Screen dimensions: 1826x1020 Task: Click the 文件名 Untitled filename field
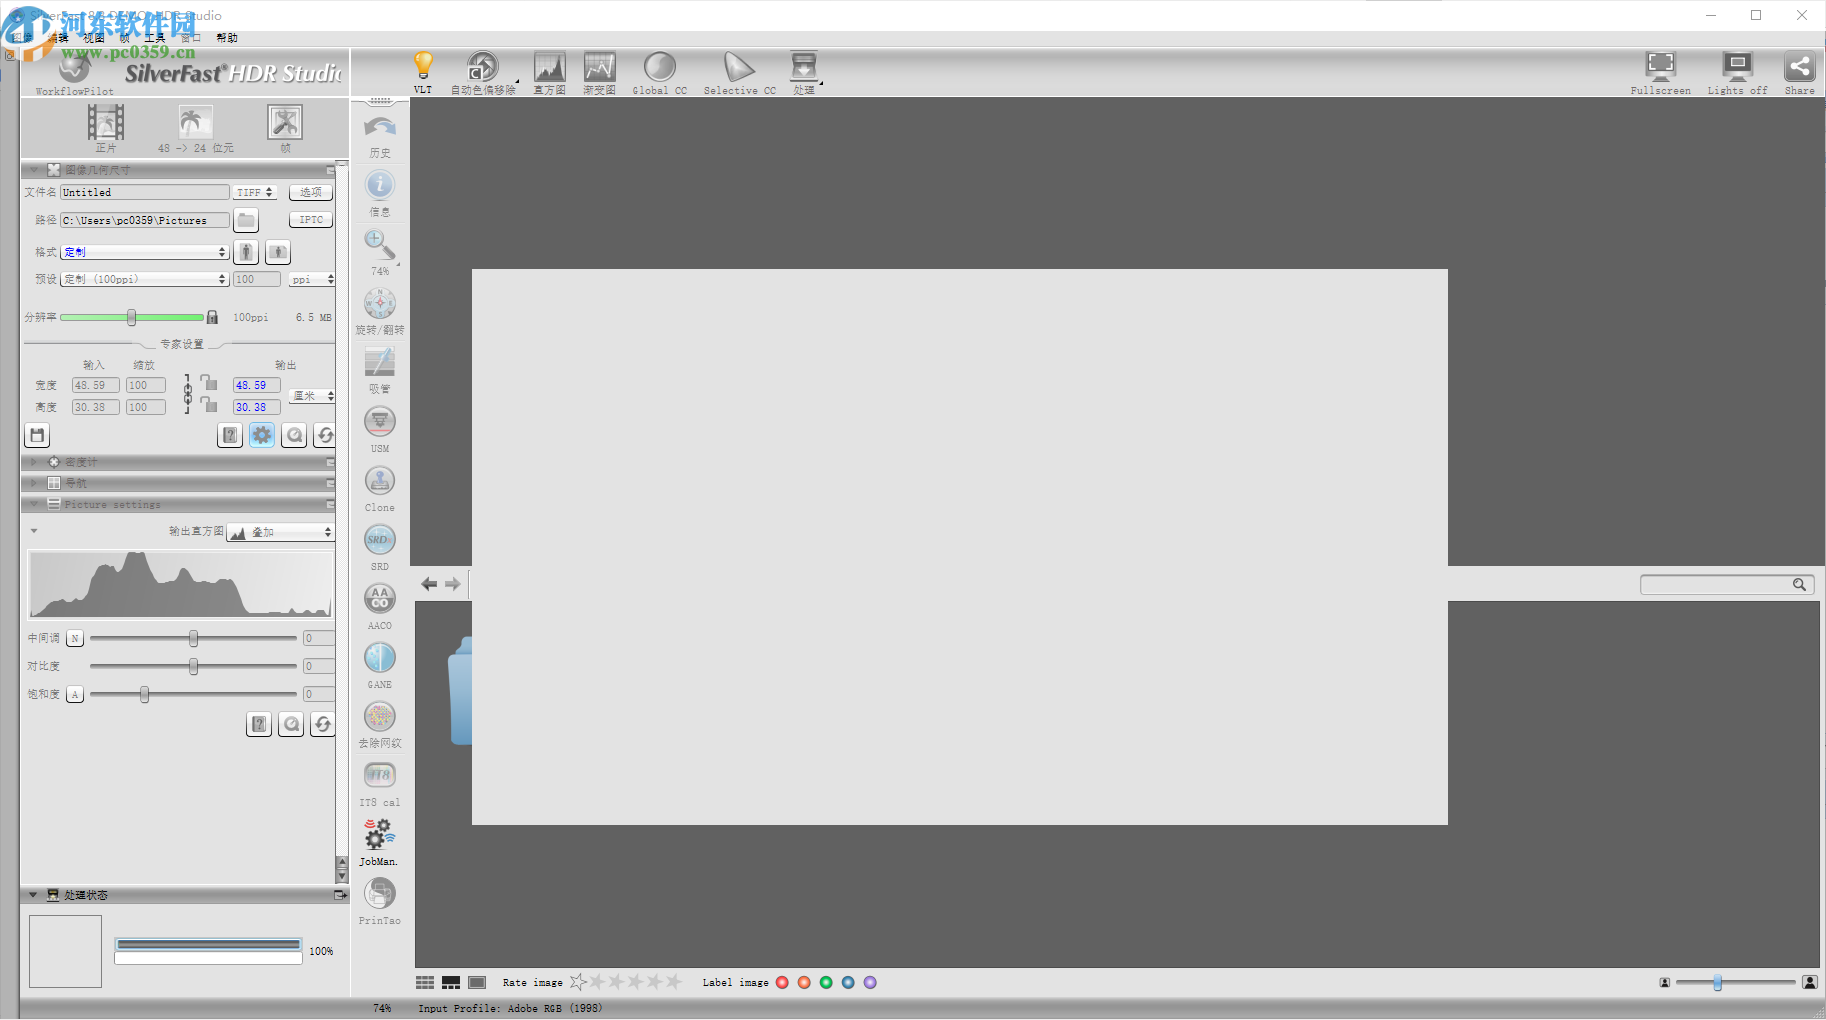145,192
